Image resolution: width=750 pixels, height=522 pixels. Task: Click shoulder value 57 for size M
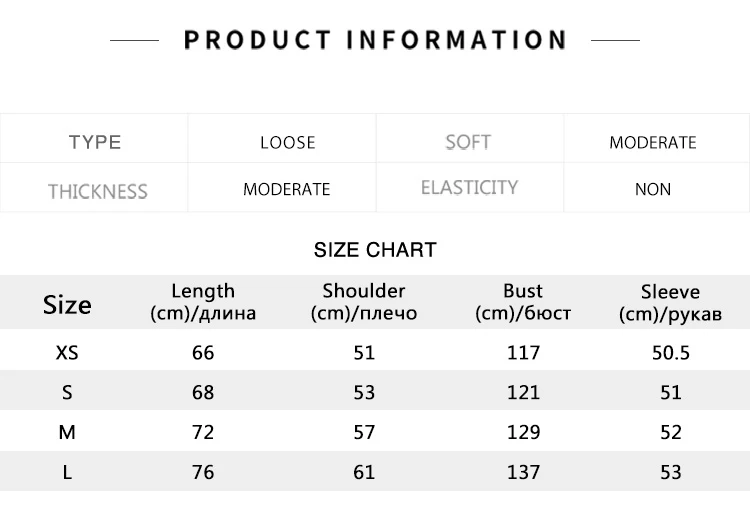364,432
